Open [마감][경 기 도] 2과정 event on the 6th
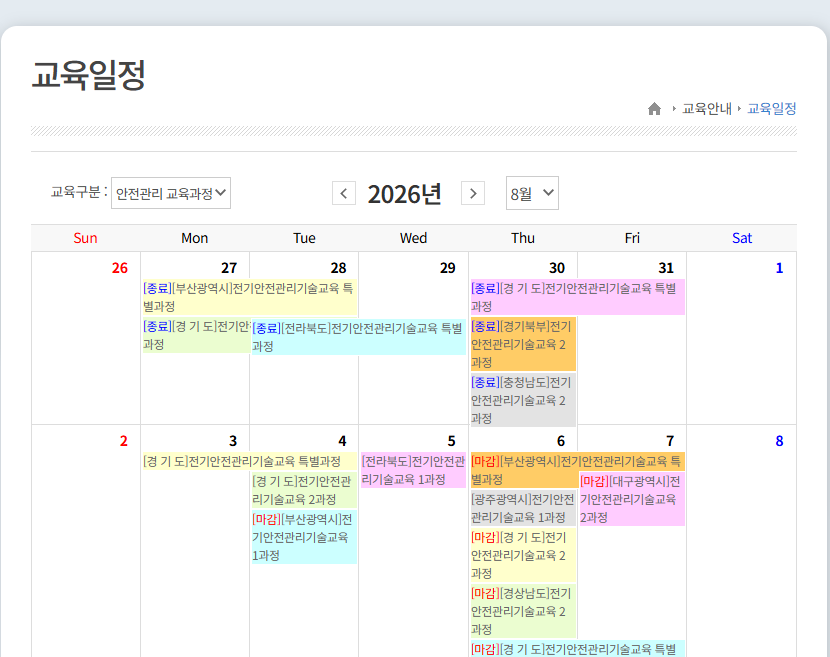 [x=523, y=555]
